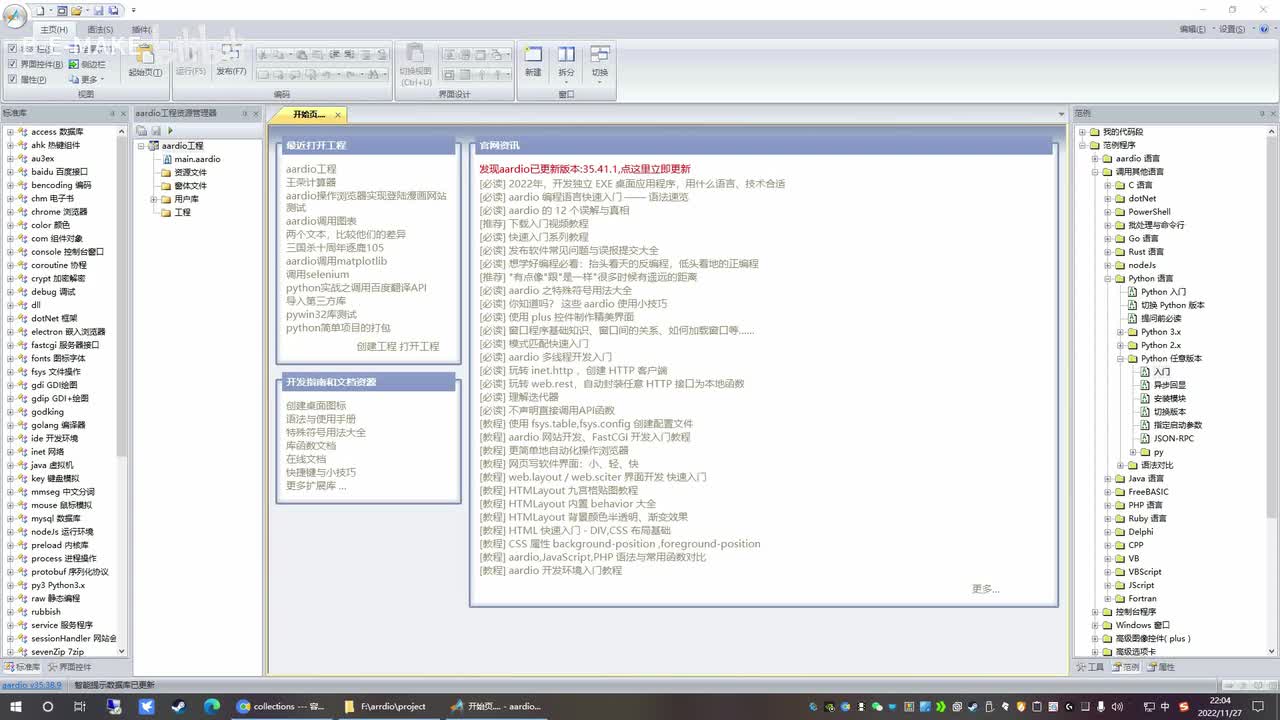The height and width of the screenshot is (720, 1280).
Task: Open recent project 王荣计算器
Action: click(311, 183)
